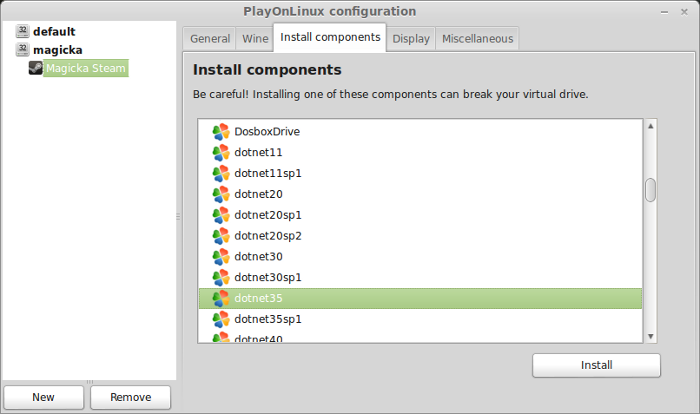Switch to the Display tab

pos(411,39)
